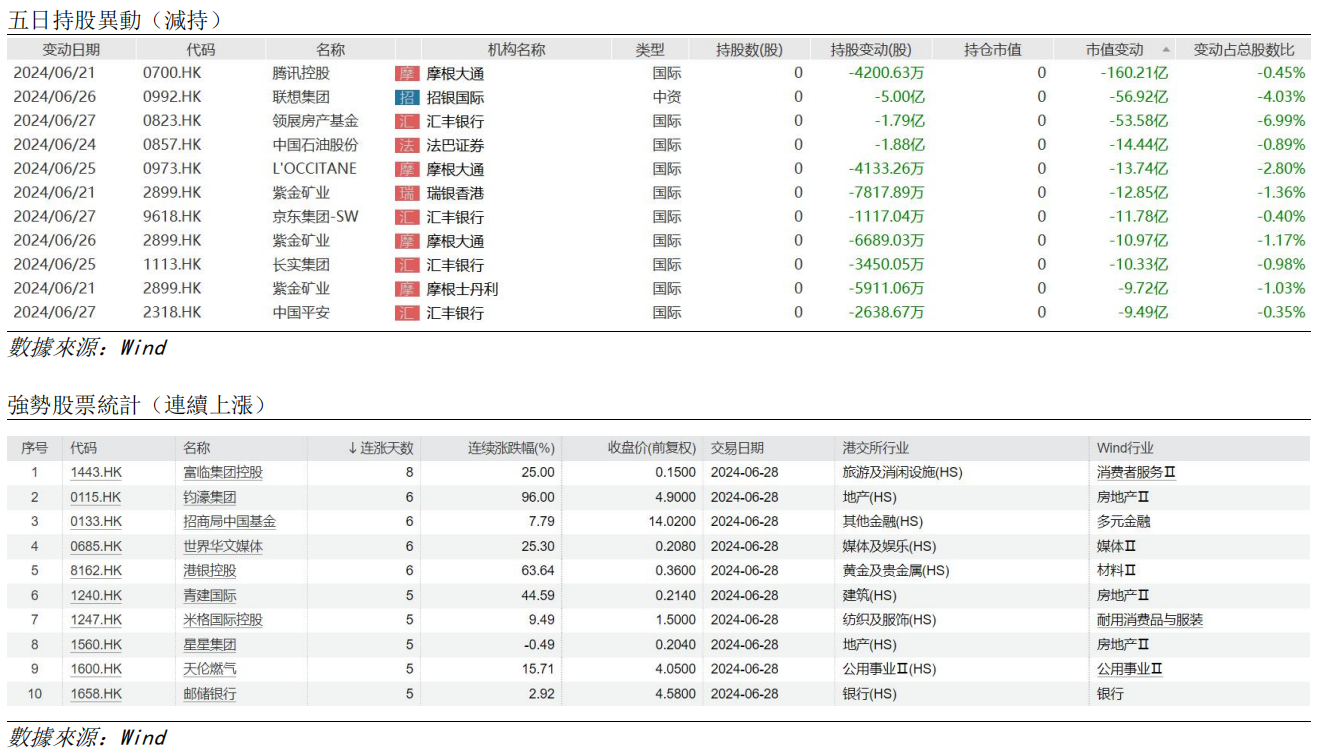The image size is (1317, 749).
Task: Open the 1240.HK stock code link
Action: 96,595
